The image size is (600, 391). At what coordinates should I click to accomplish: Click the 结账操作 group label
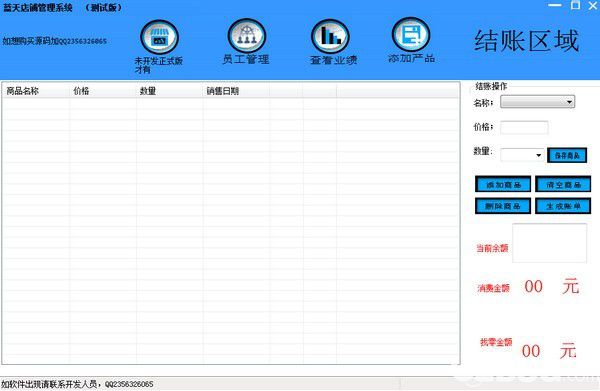491,86
